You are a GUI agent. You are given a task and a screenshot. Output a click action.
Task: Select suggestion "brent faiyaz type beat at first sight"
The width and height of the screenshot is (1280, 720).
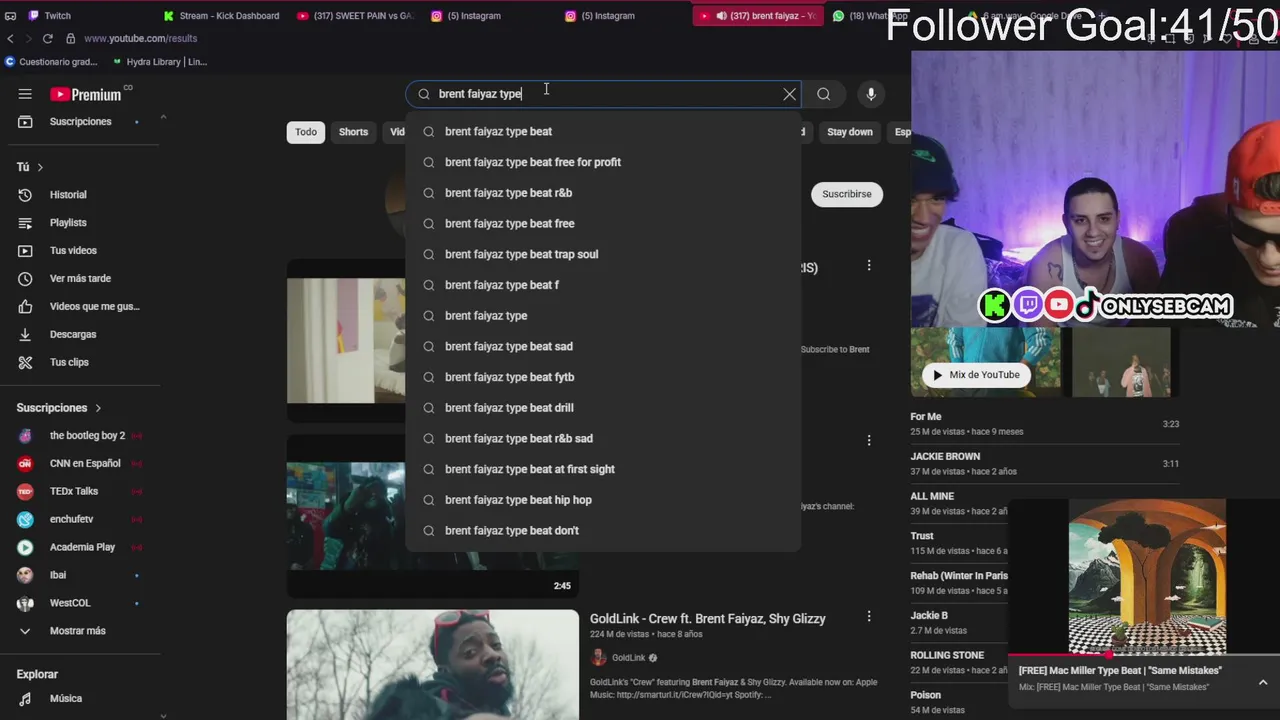[603, 469]
